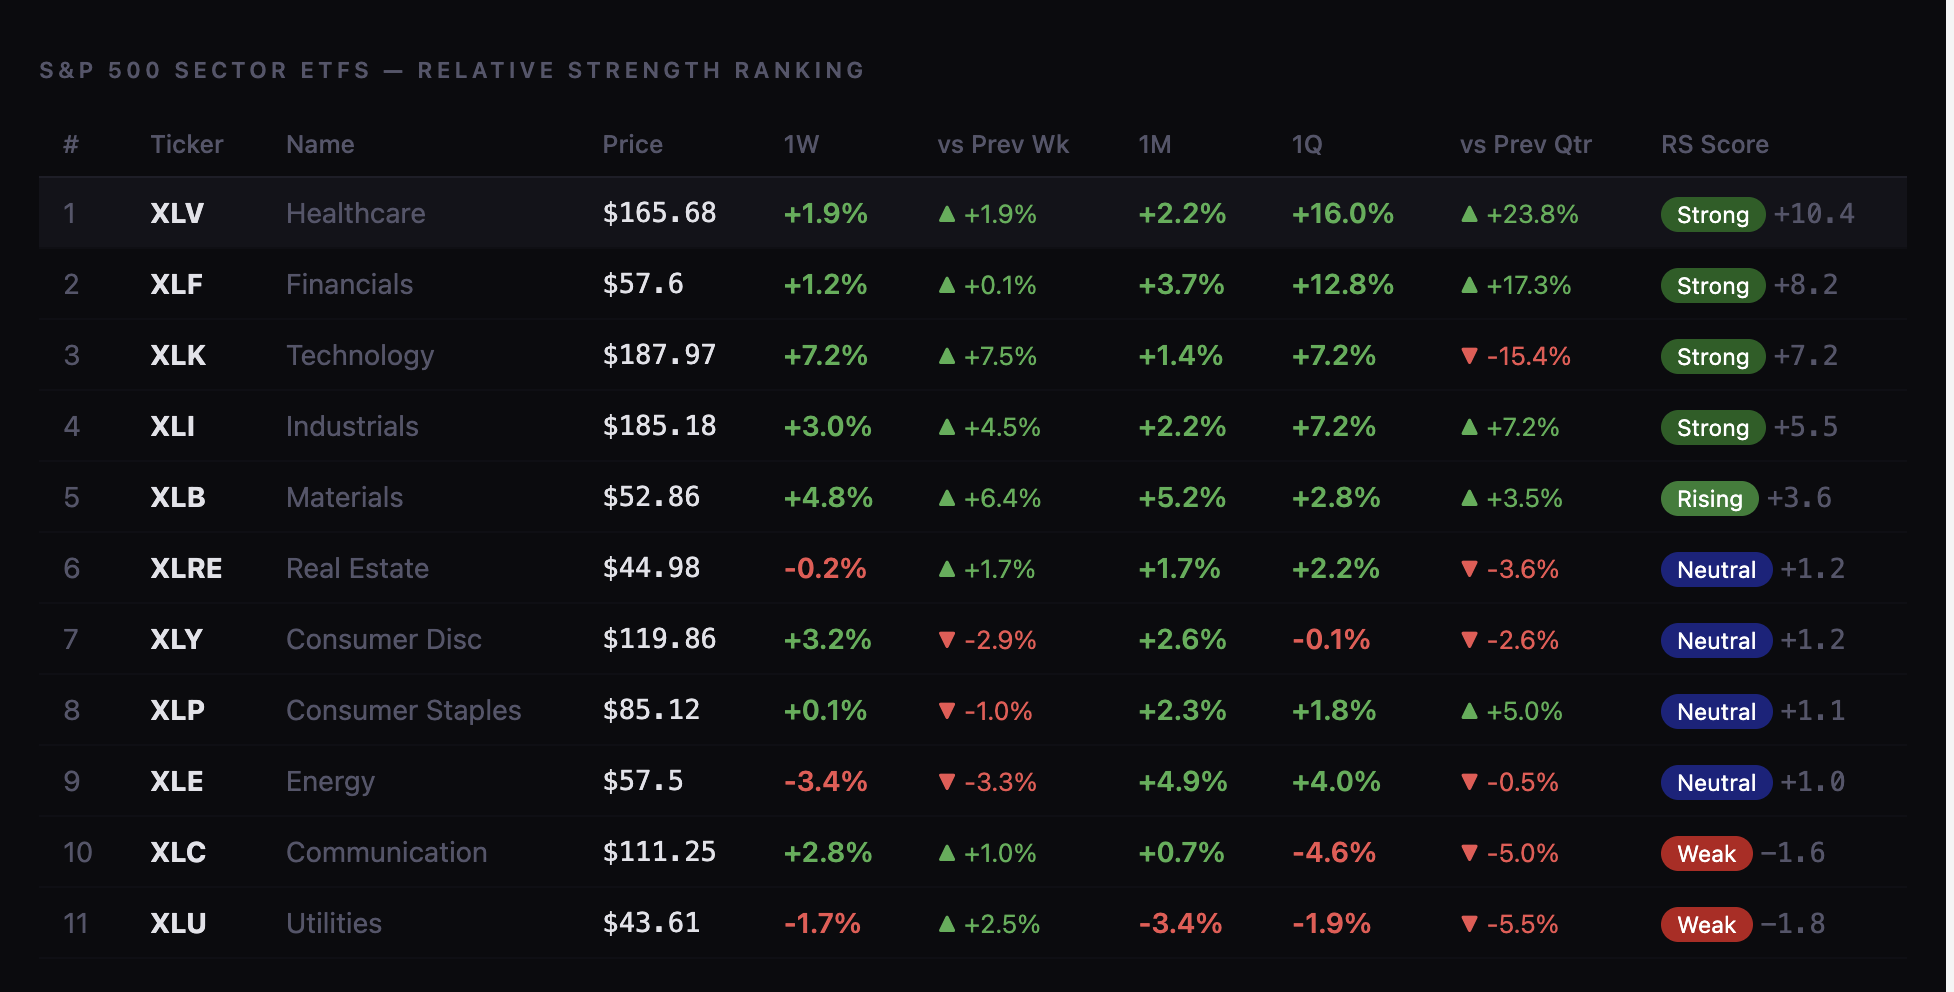
Task: Click the vs Prev Qtr column header
Action: coord(1525,144)
